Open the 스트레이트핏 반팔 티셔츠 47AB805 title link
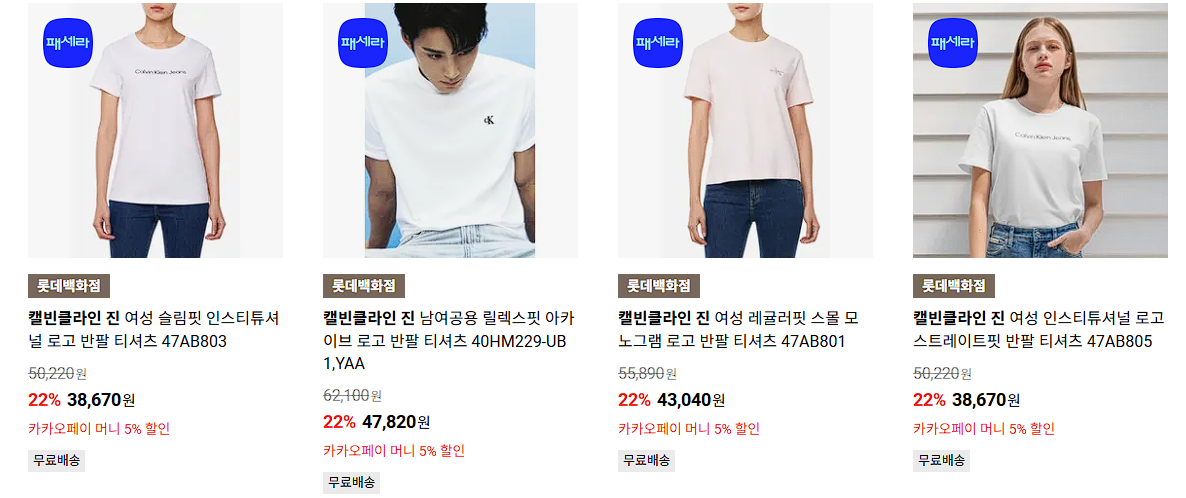Screen dimensions: 1186x498 [x=1039, y=329]
